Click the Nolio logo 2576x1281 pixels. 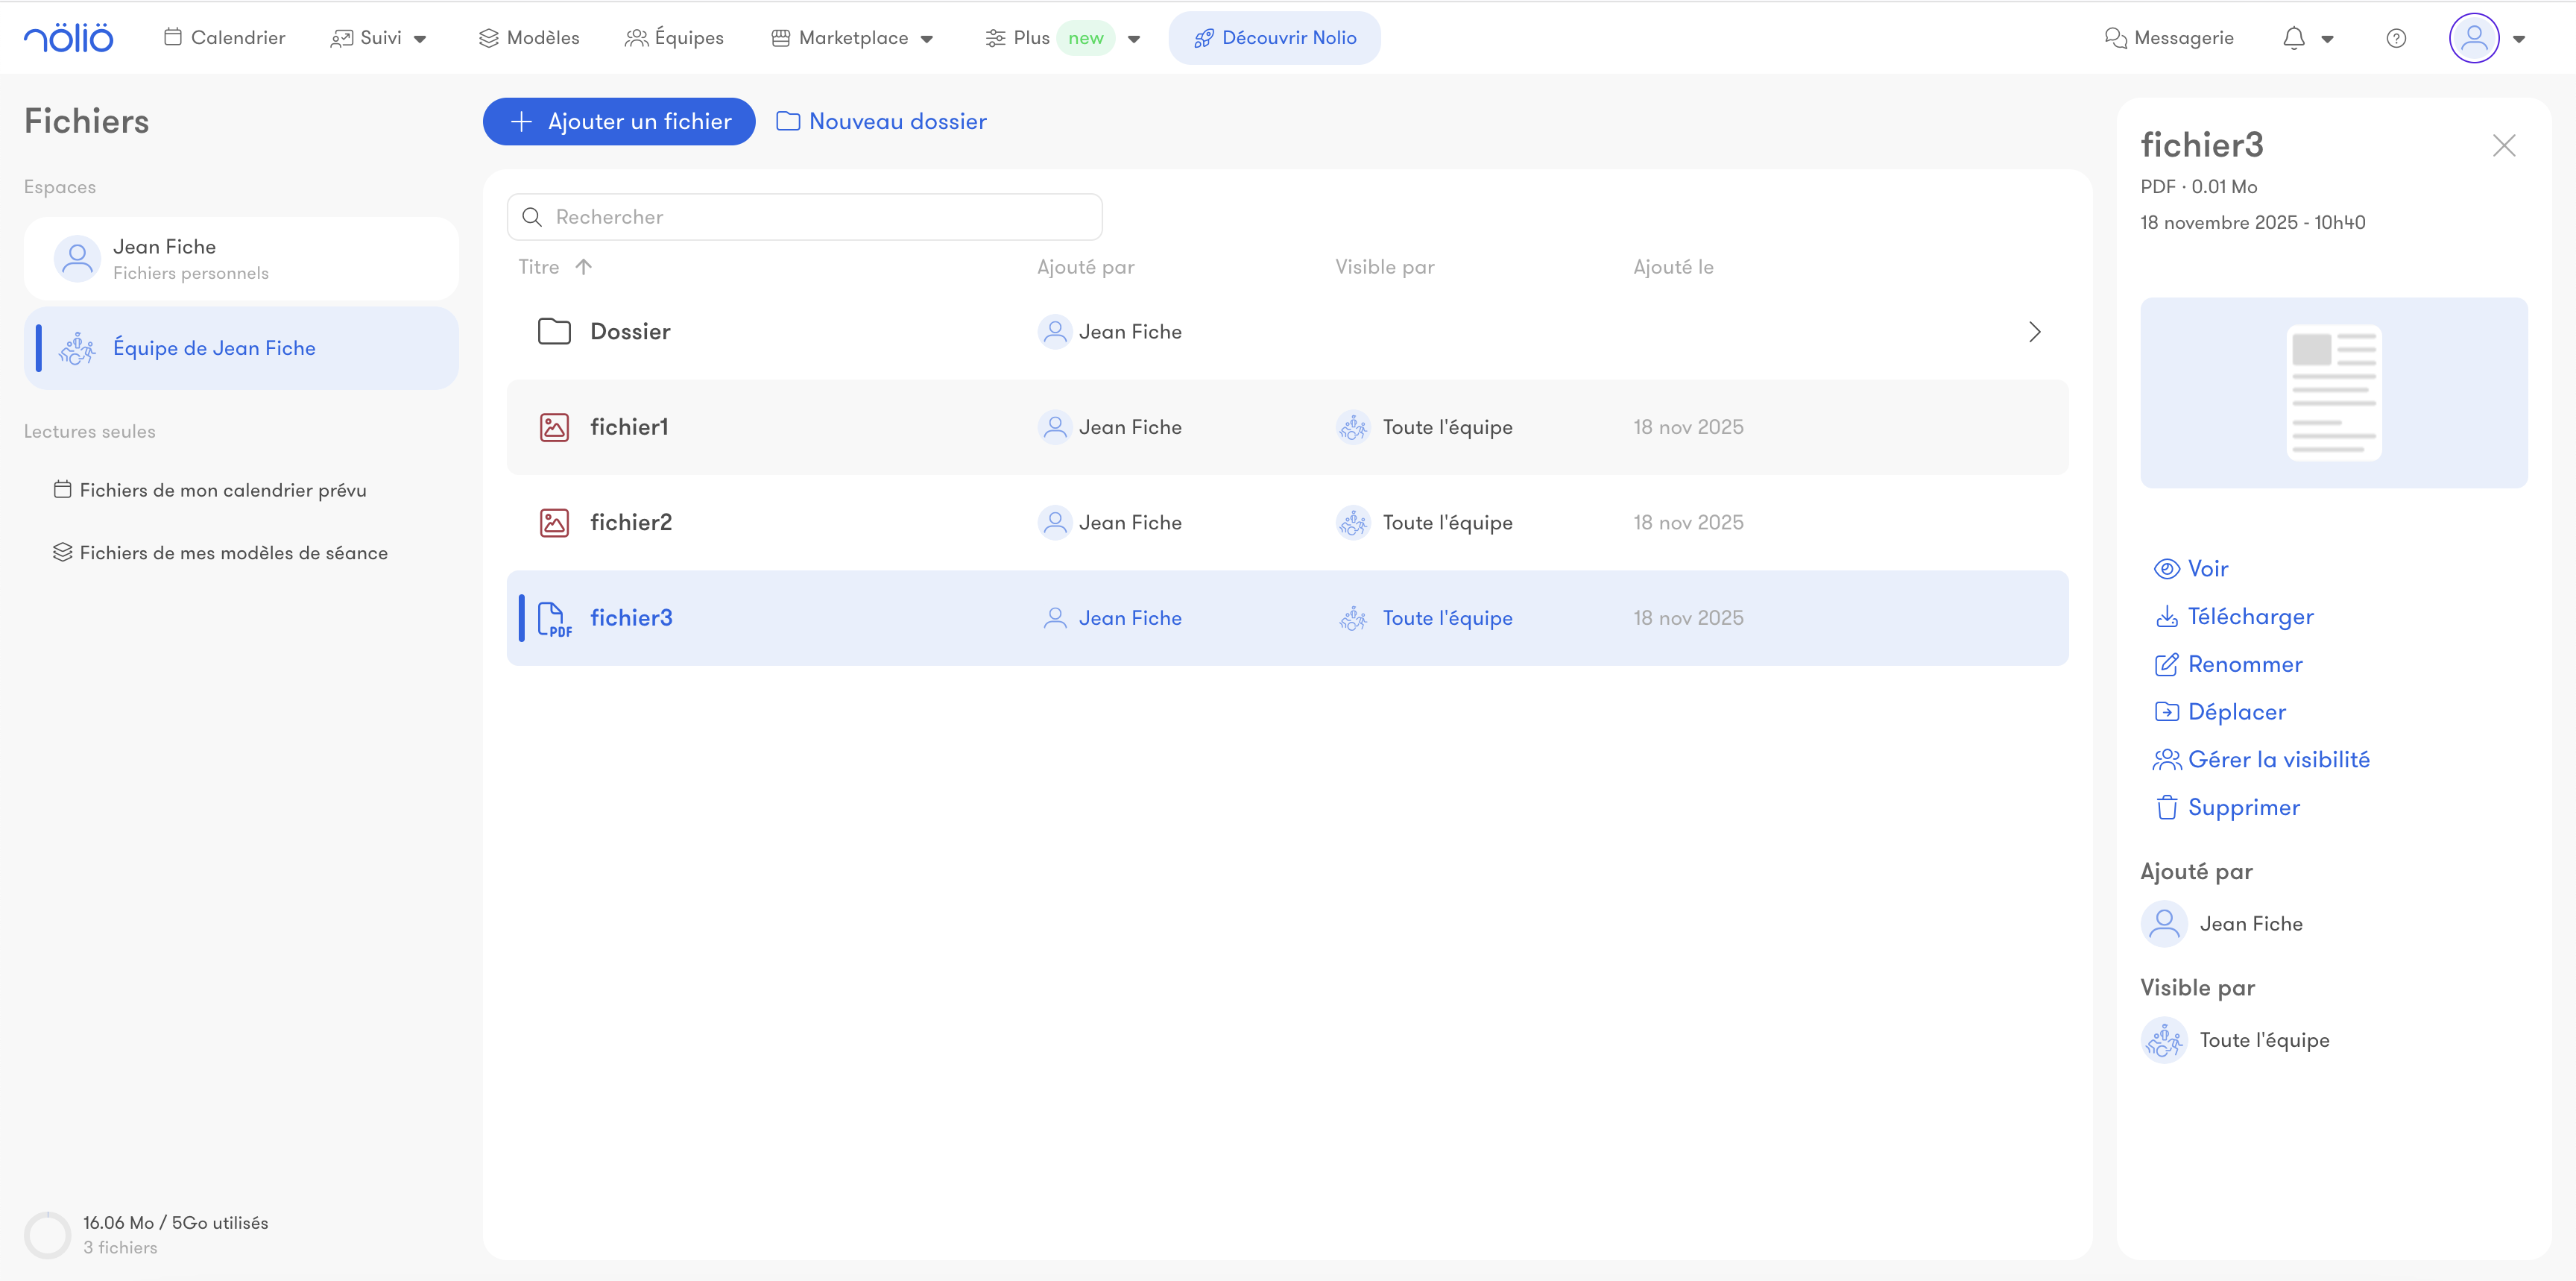click(68, 38)
